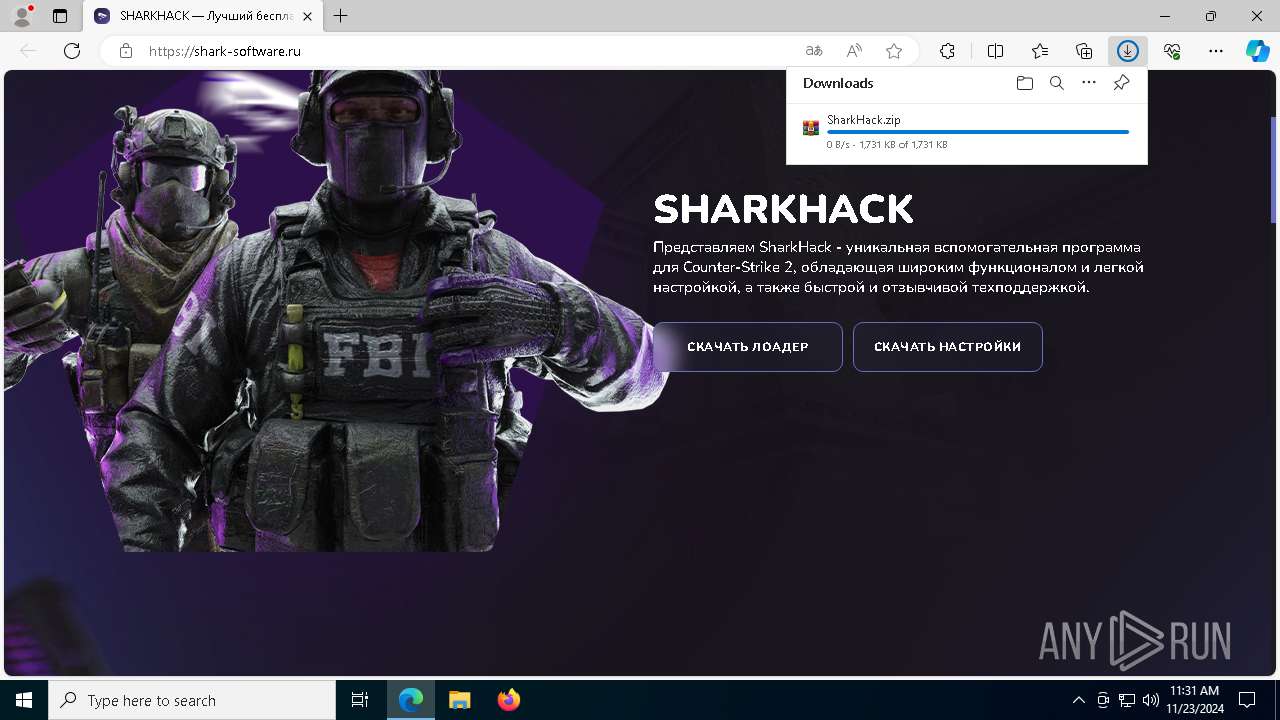Click the SHARKHACK heading text
The width and height of the screenshot is (1280, 720).
tap(783, 210)
